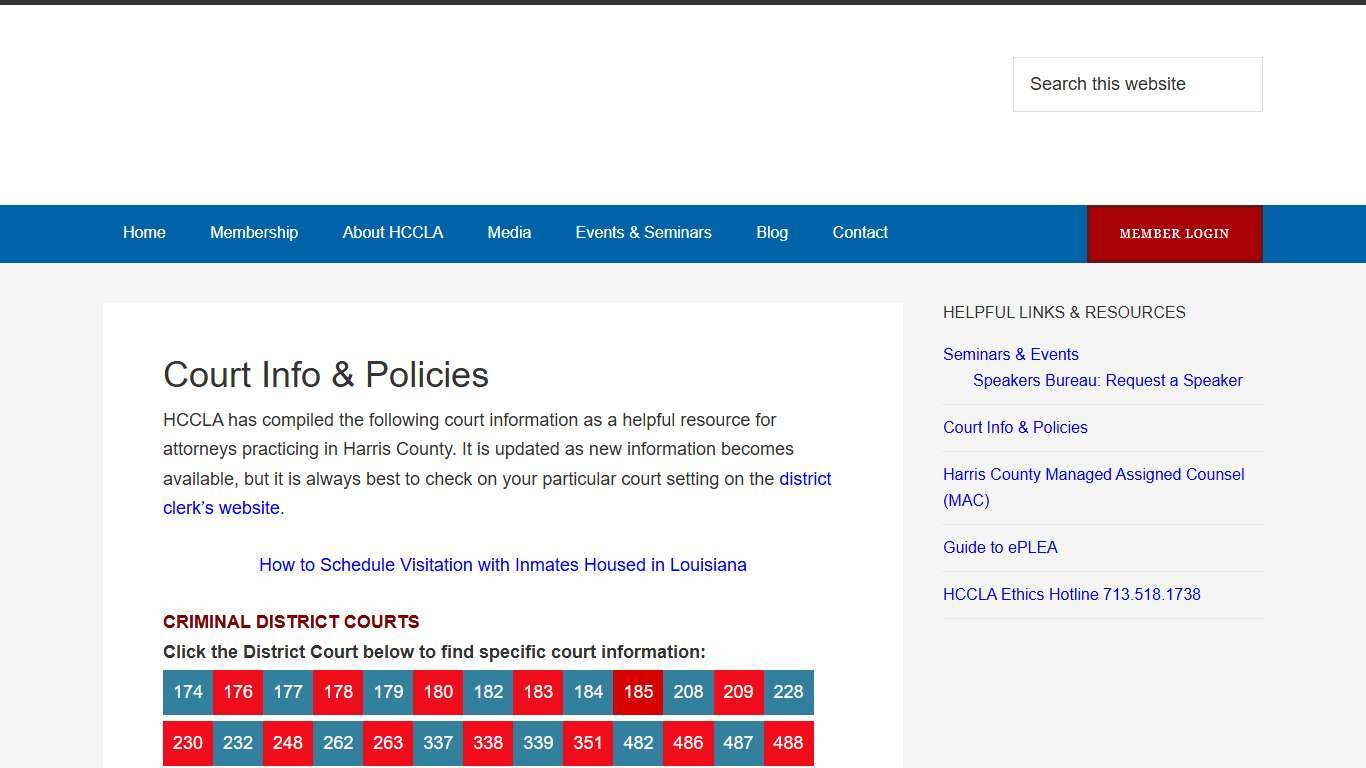Select District Court 174
Screen dimensions: 1366x768
tap(187, 692)
